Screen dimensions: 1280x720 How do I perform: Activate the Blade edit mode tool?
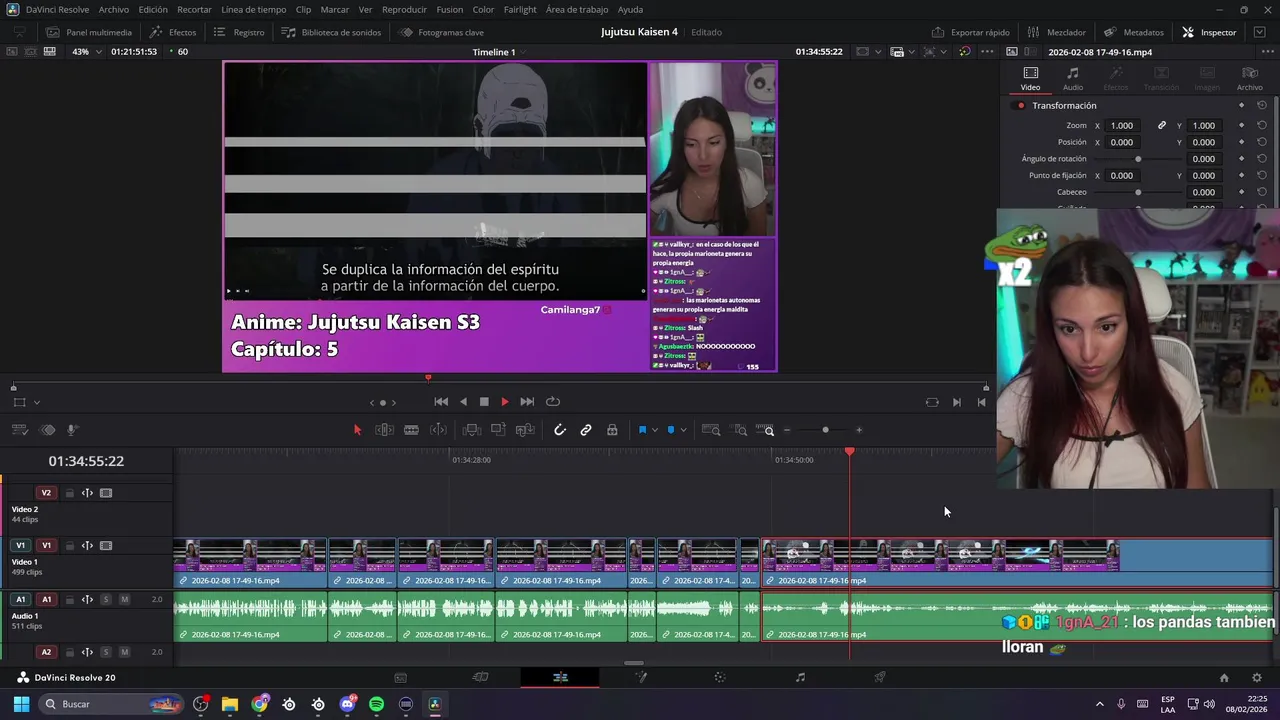tap(411, 430)
